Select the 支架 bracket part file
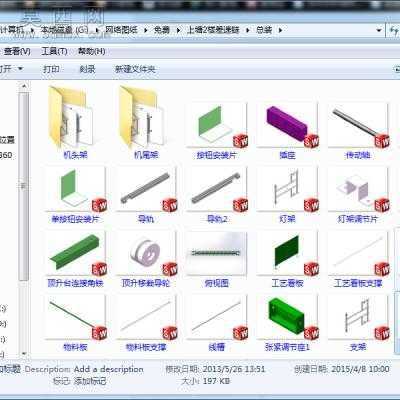Viewport: 400px width, 400px height. click(358, 323)
